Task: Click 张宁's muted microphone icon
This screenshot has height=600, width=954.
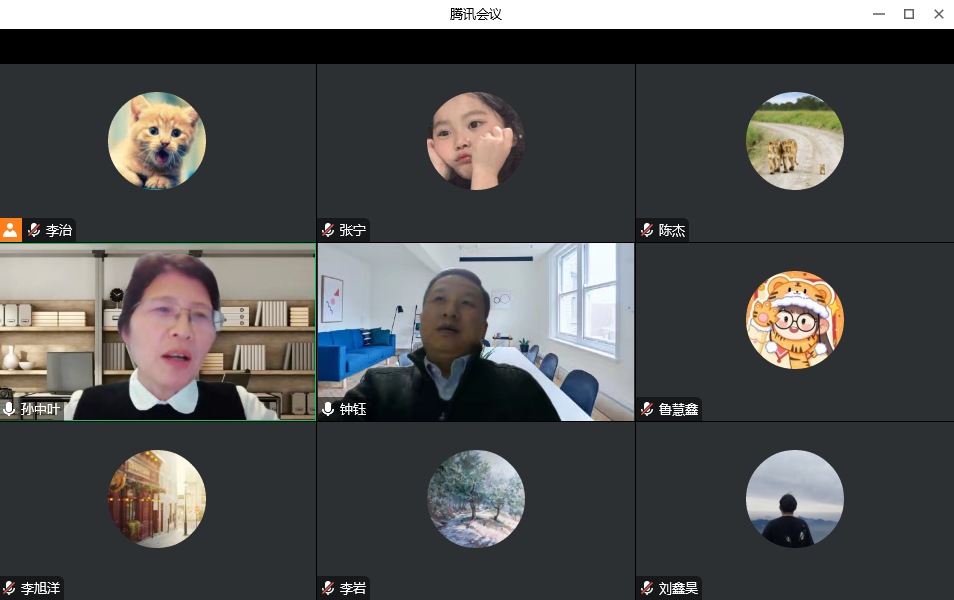Action: pyautogui.click(x=327, y=230)
